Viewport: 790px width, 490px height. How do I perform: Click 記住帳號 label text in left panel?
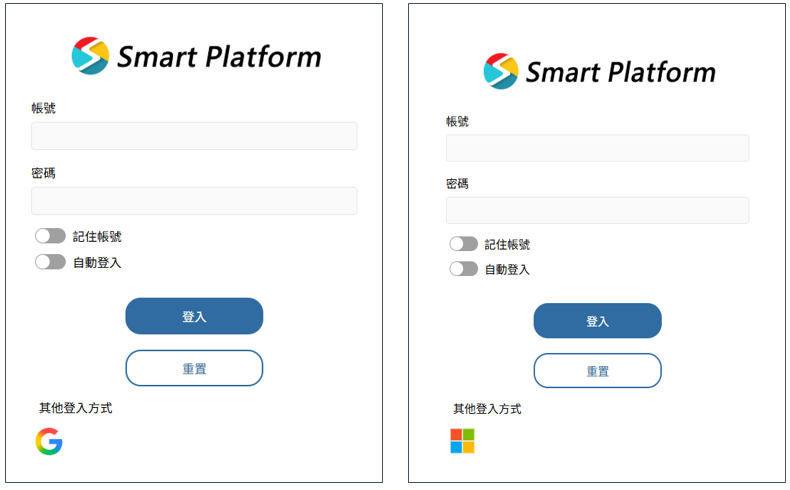pos(97,237)
